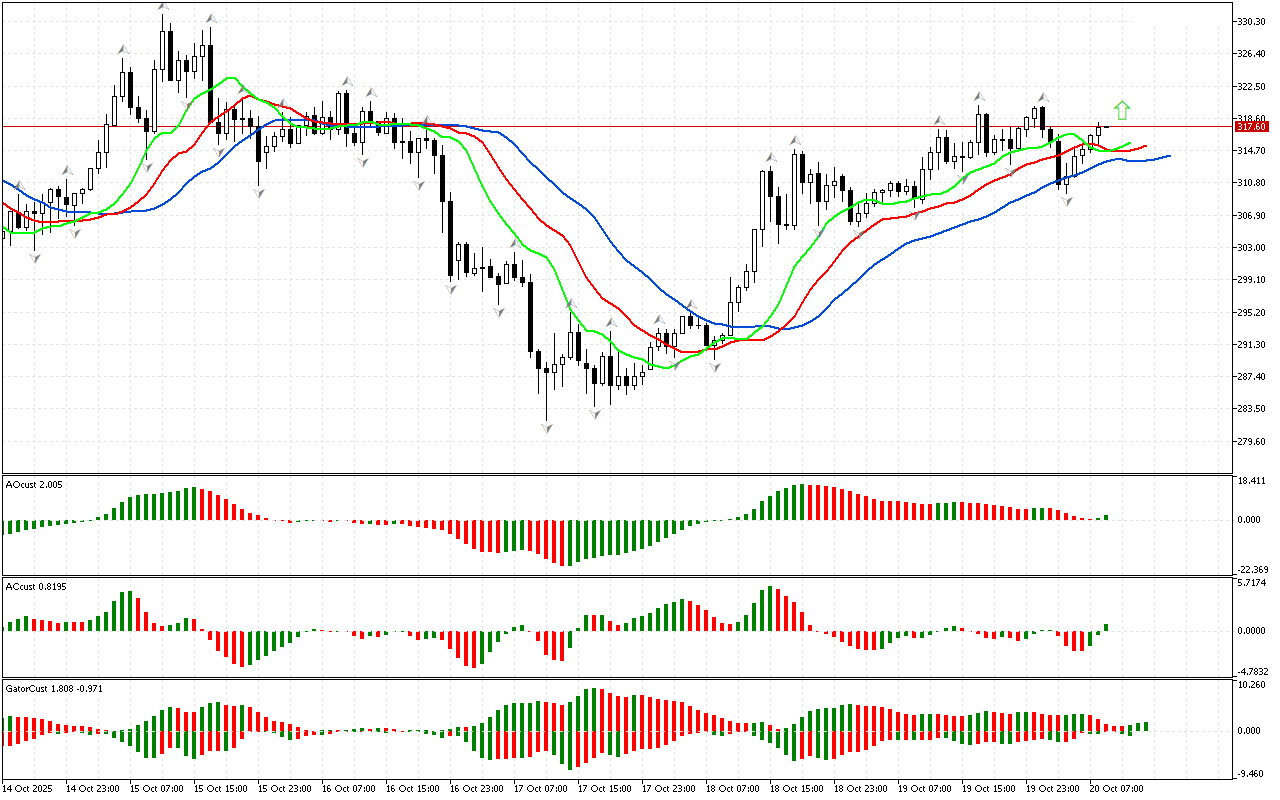Click the 279.60 price scale value
Image resolution: width=1280 pixels, height=800 pixels.
pos(1255,442)
